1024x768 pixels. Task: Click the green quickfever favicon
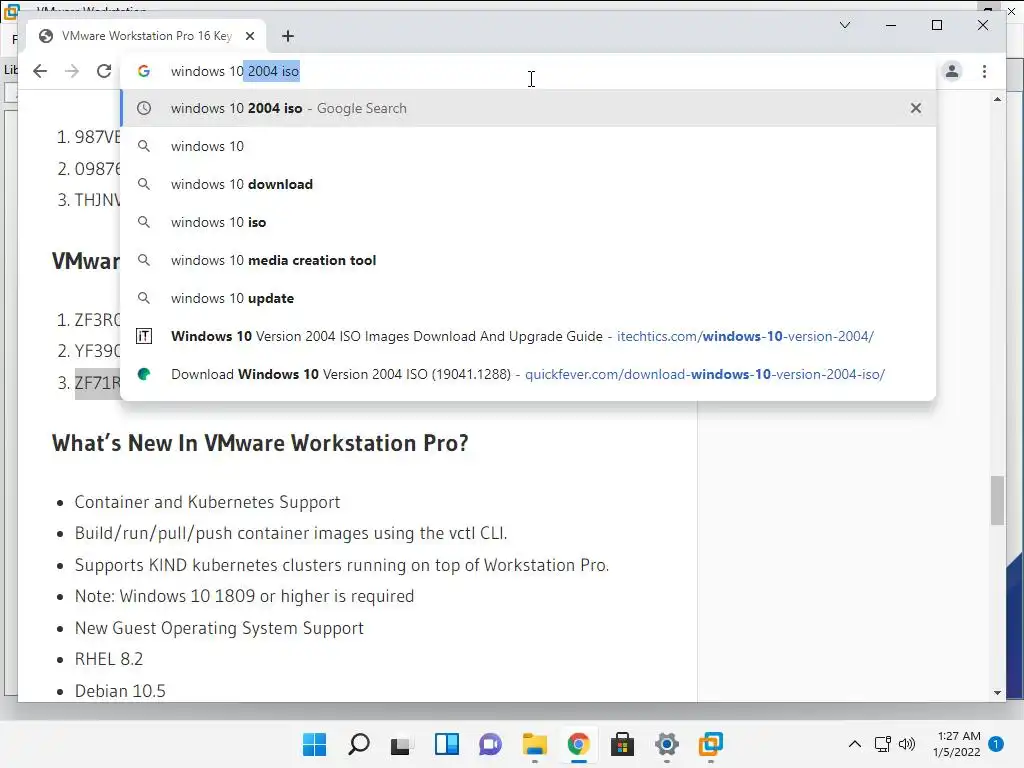(144, 374)
